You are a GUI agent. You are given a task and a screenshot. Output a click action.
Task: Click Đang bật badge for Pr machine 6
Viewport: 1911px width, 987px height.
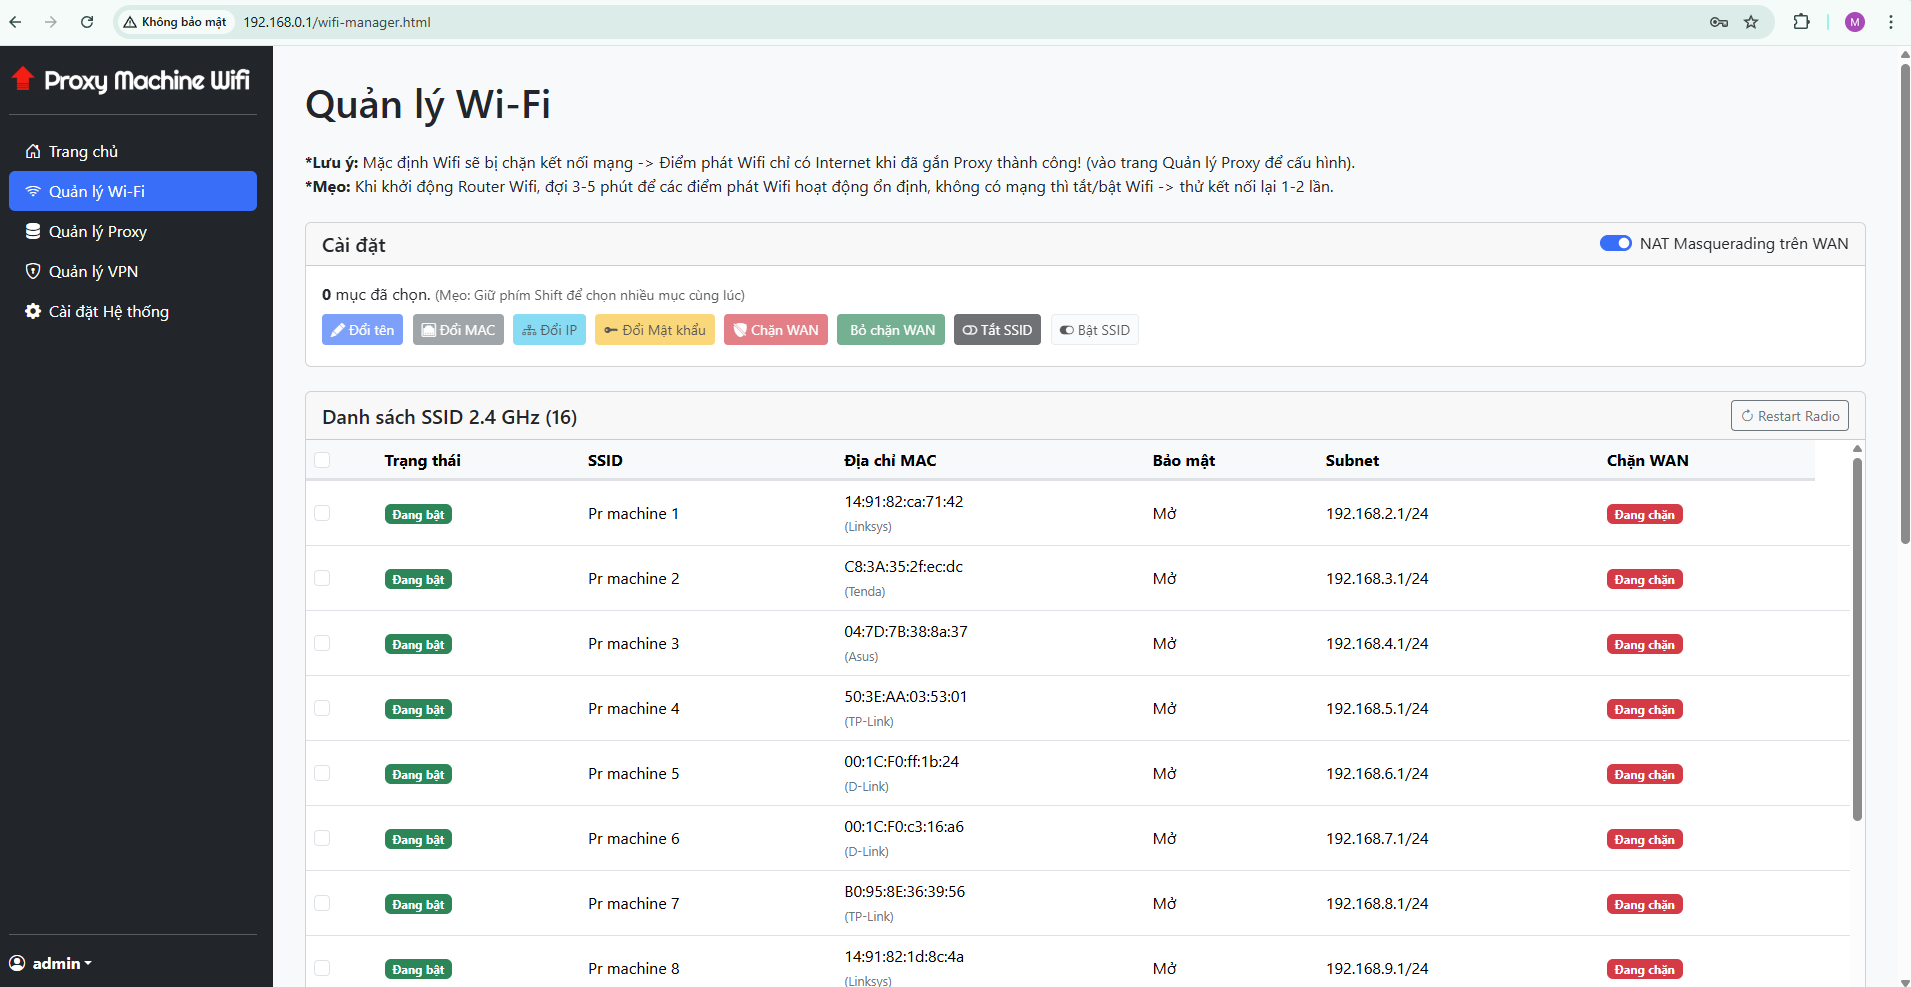[418, 839]
